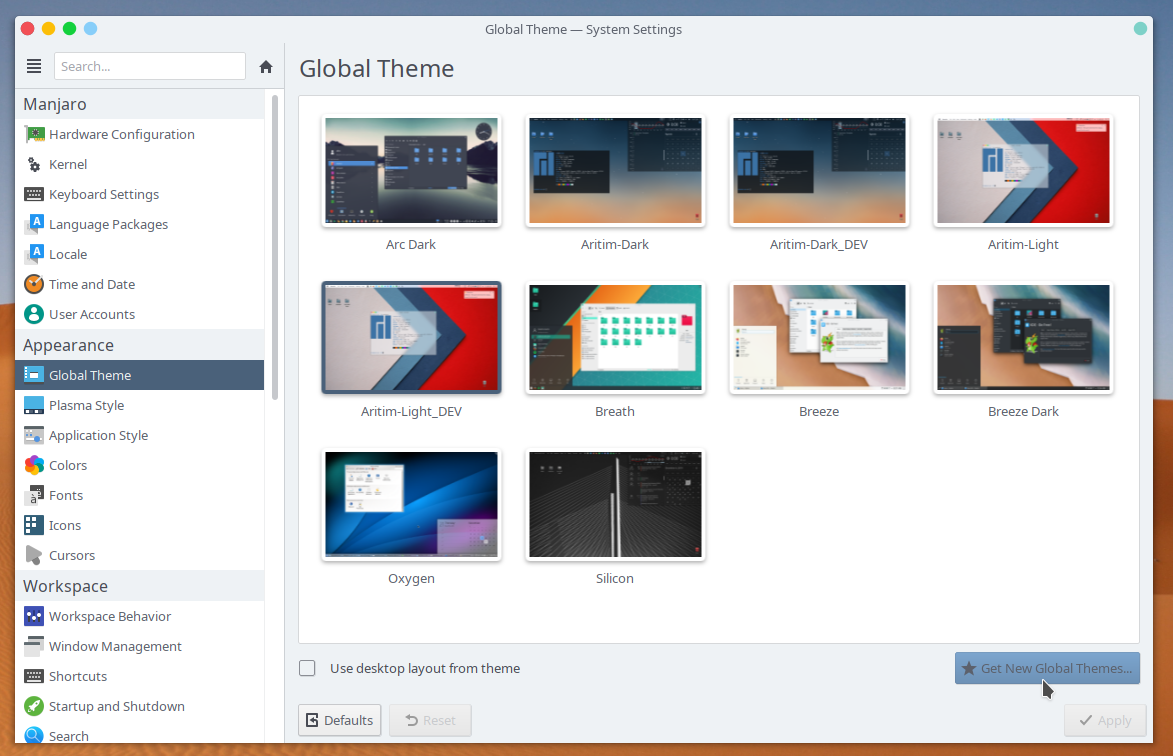Click the Global Theme sidebar icon
The width and height of the screenshot is (1173, 756).
34,375
